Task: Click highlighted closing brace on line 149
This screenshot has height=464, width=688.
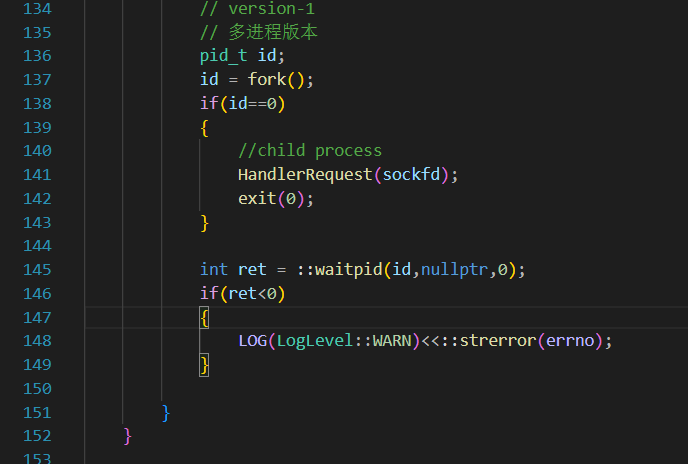Action: click(204, 365)
